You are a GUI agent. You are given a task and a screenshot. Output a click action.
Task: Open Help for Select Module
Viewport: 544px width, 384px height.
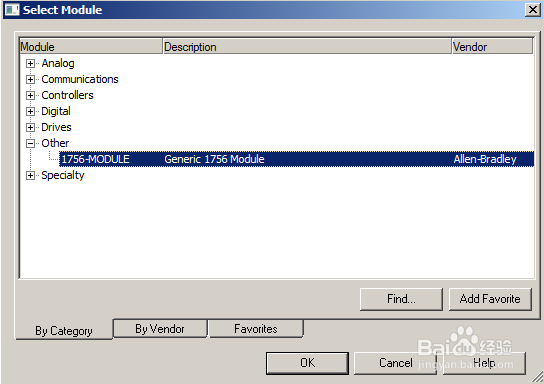[x=484, y=363]
